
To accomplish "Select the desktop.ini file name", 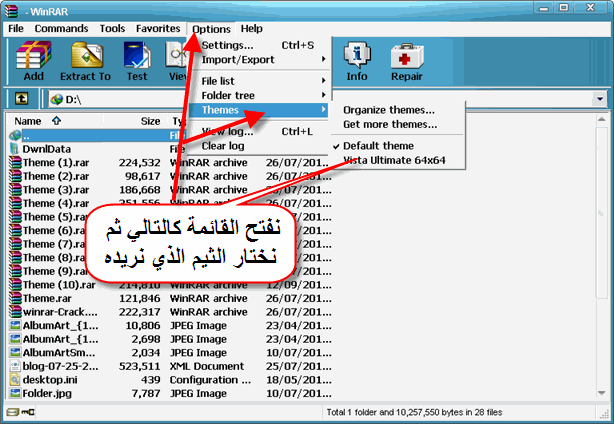I will point(50,380).
